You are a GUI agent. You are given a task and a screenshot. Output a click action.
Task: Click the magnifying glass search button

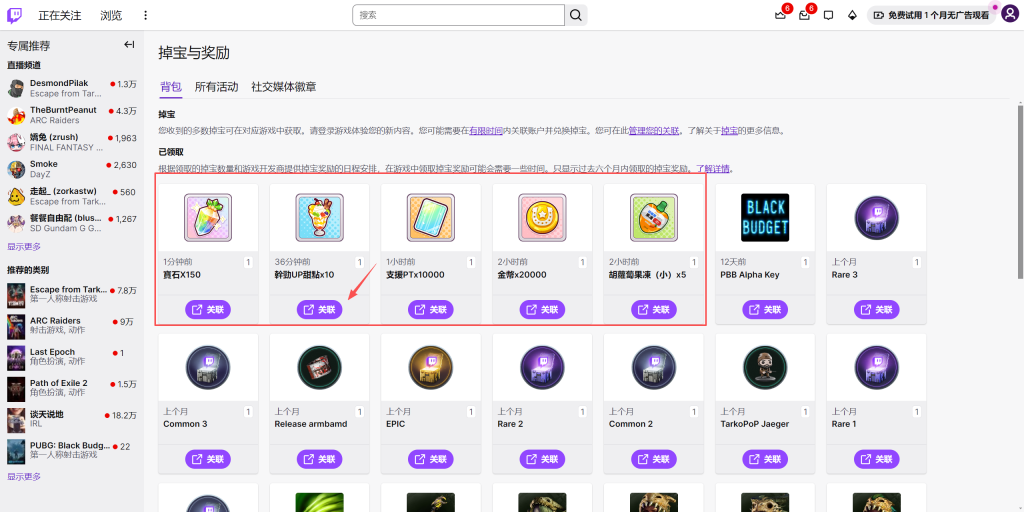[x=576, y=15]
